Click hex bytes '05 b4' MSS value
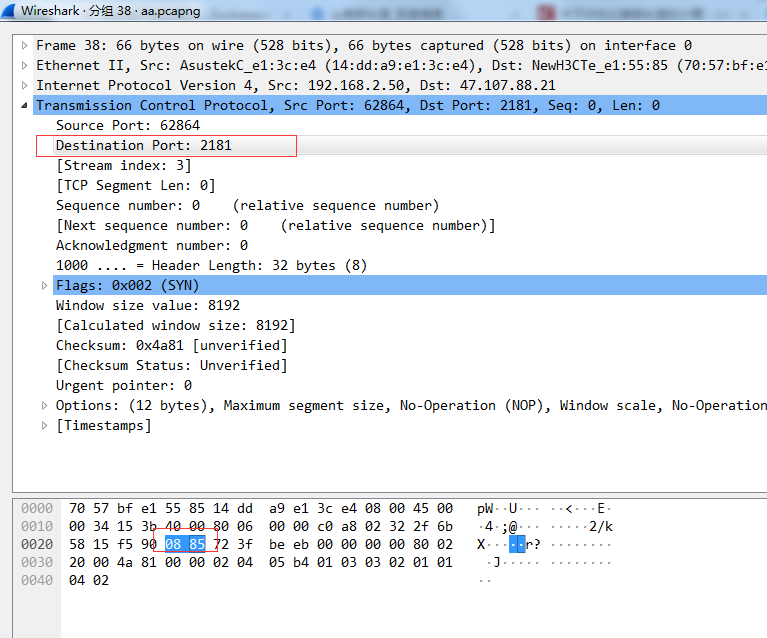The image size is (767, 638). pyautogui.click(x=289, y=562)
